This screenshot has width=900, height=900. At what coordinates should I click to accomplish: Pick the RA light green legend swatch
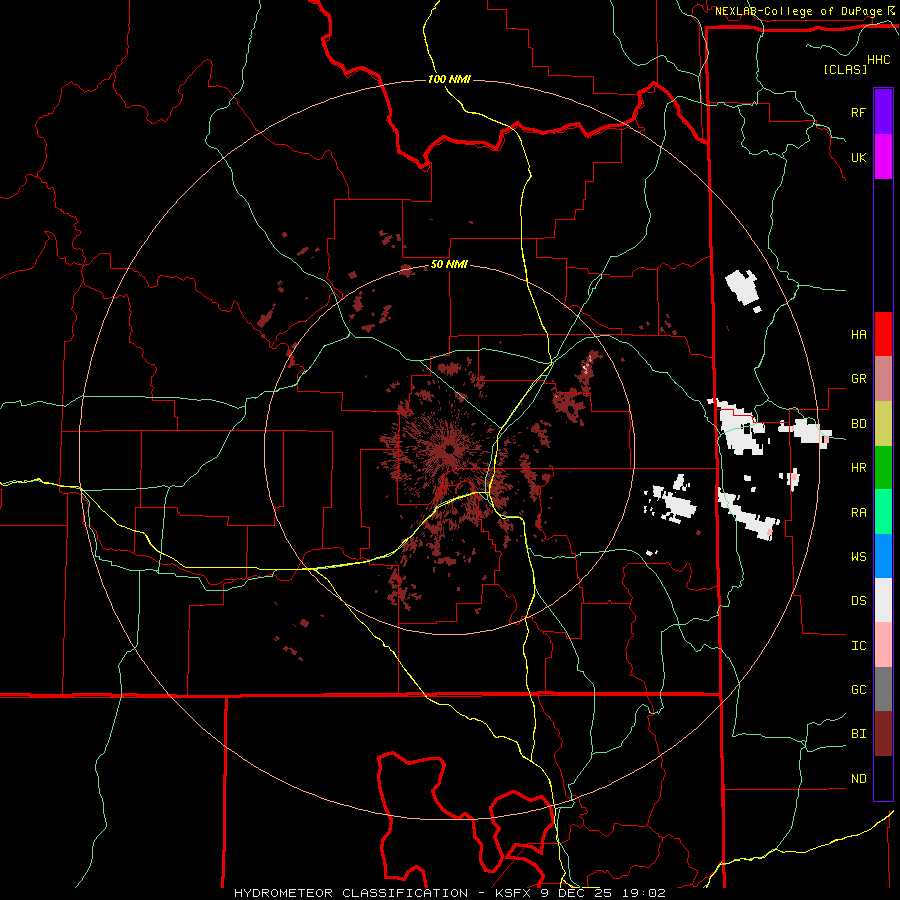tap(883, 512)
